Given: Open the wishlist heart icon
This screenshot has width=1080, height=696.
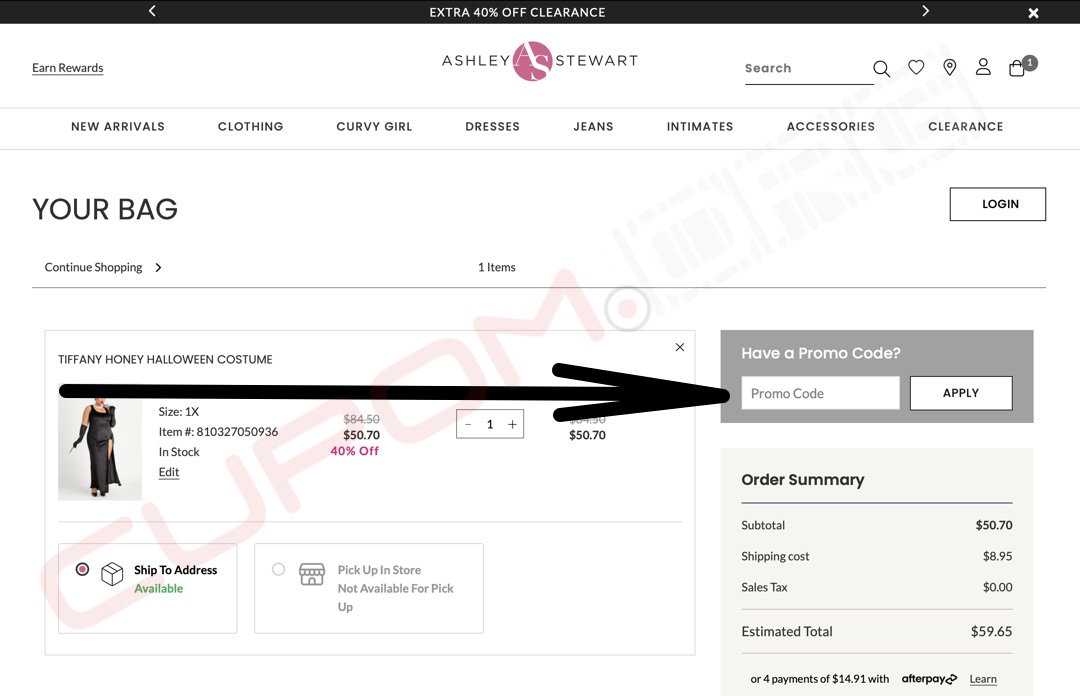Looking at the screenshot, I should 916,67.
